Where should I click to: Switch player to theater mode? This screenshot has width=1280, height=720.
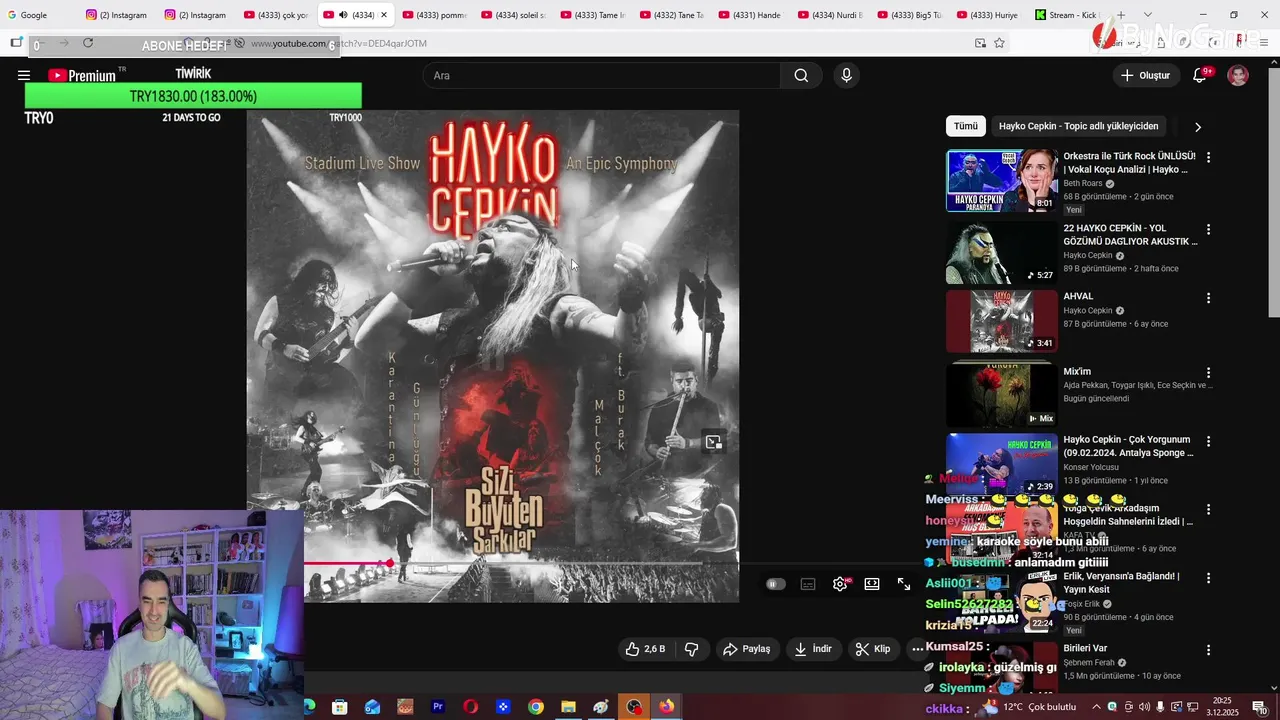872,584
